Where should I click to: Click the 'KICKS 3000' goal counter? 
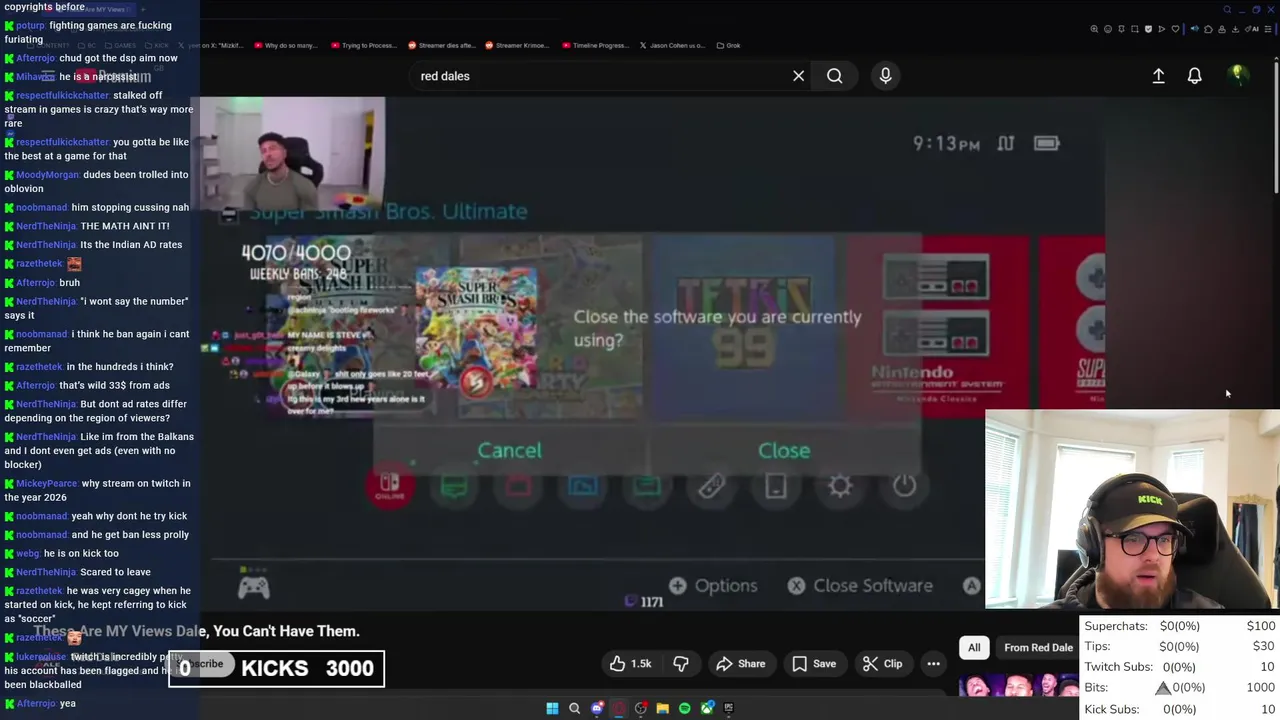(276, 668)
